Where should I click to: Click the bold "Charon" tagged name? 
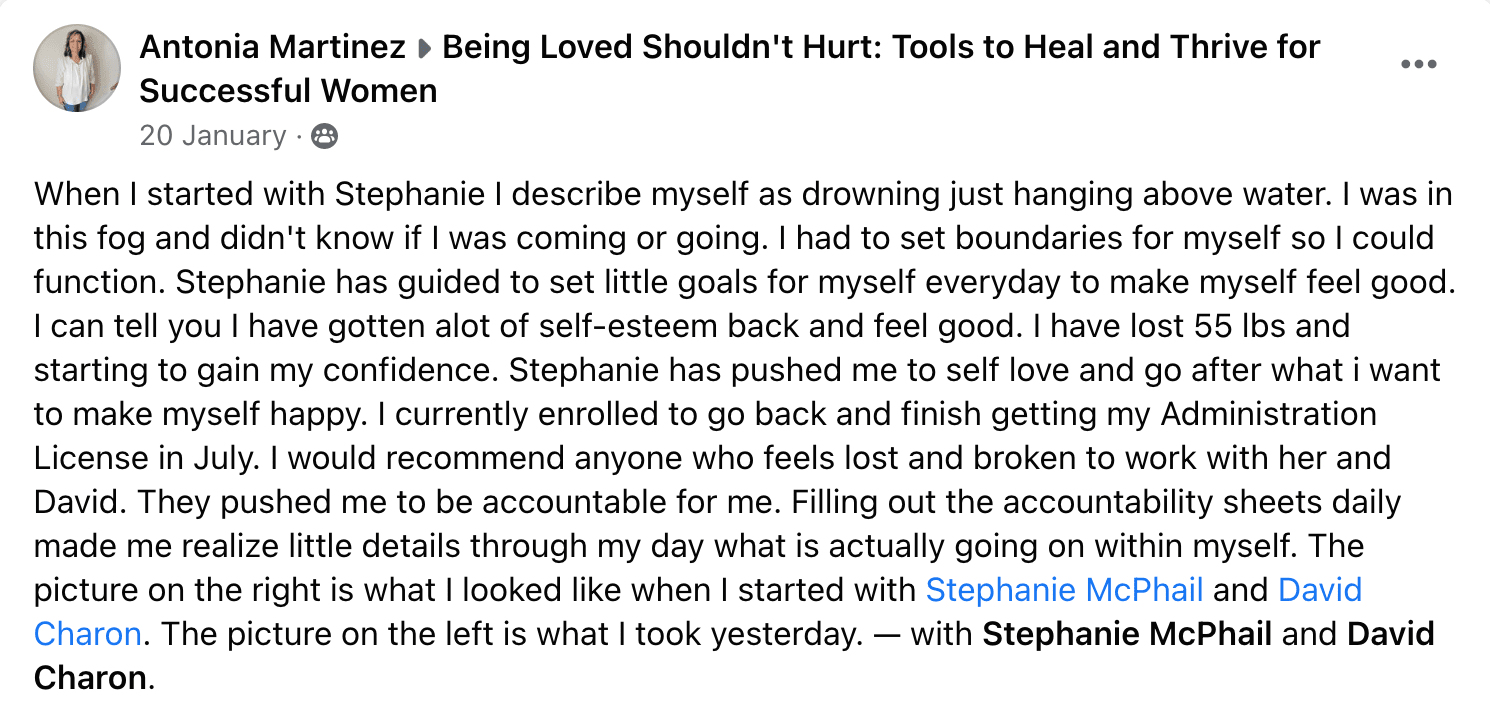point(90,678)
